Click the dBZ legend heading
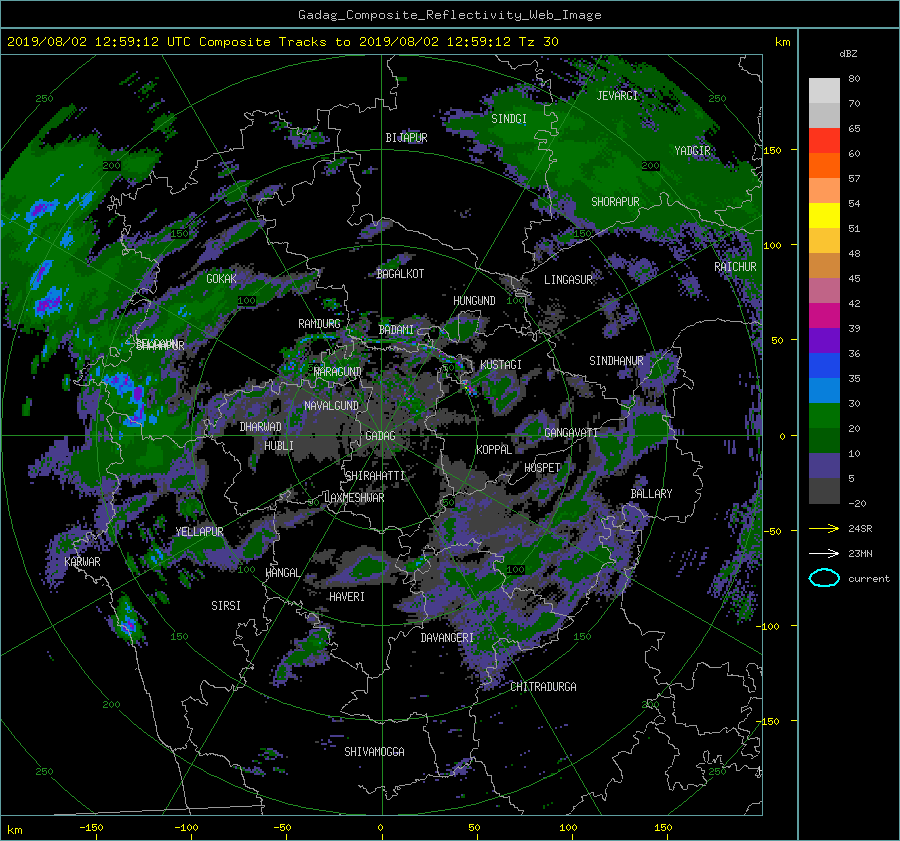Viewport: 900px width, 841px height. pyautogui.click(x=848, y=54)
